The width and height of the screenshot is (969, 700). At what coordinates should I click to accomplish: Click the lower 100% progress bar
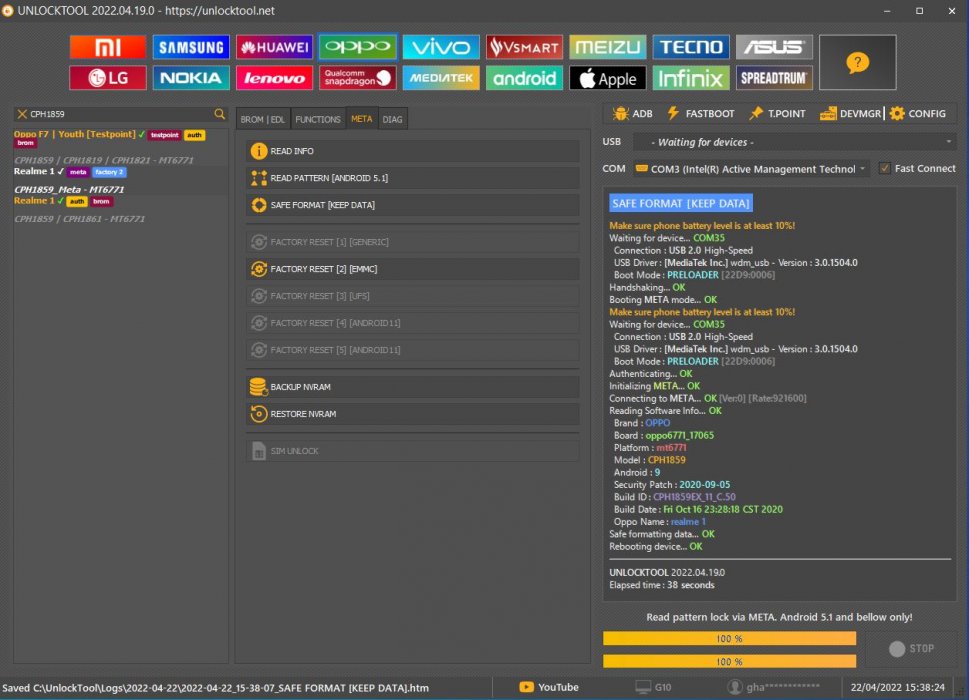[729, 662]
